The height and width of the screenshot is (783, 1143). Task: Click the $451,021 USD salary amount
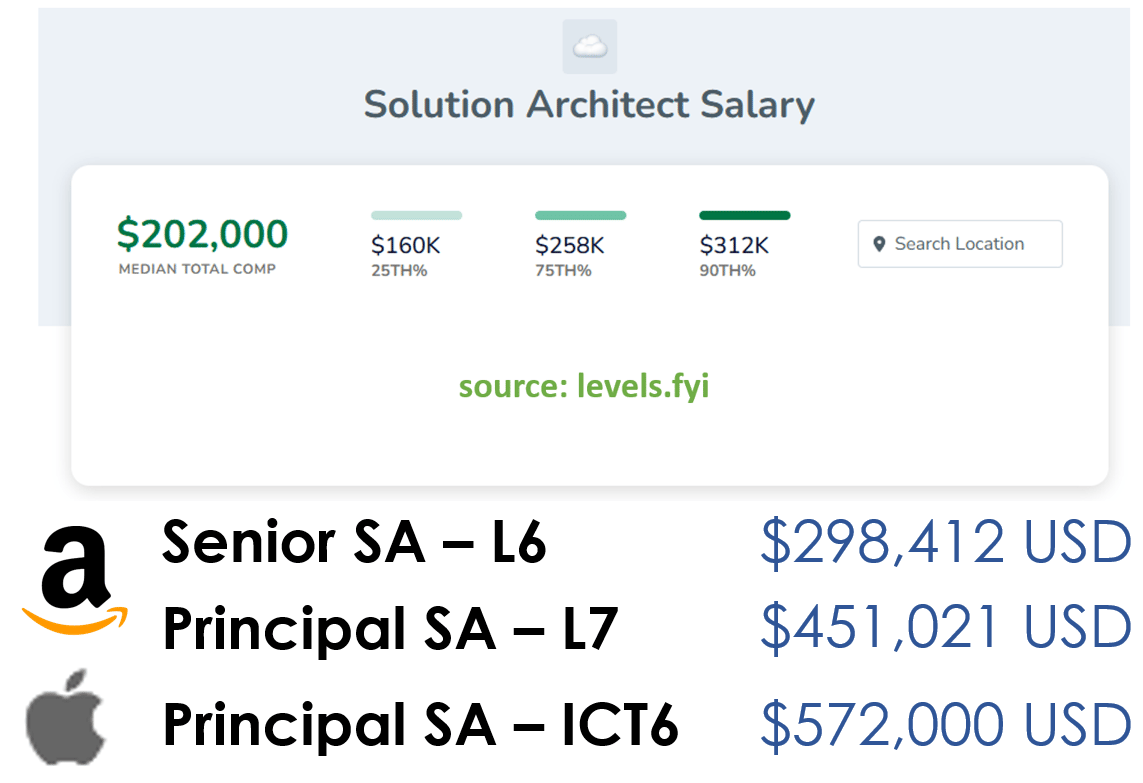pyautogui.click(x=946, y=627)
